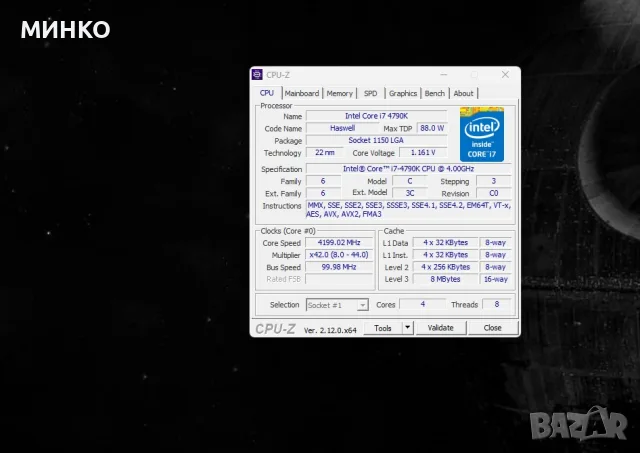Click the Level 3 value 8 MBytes
This screenshot has width=640, height=453.
445,280
